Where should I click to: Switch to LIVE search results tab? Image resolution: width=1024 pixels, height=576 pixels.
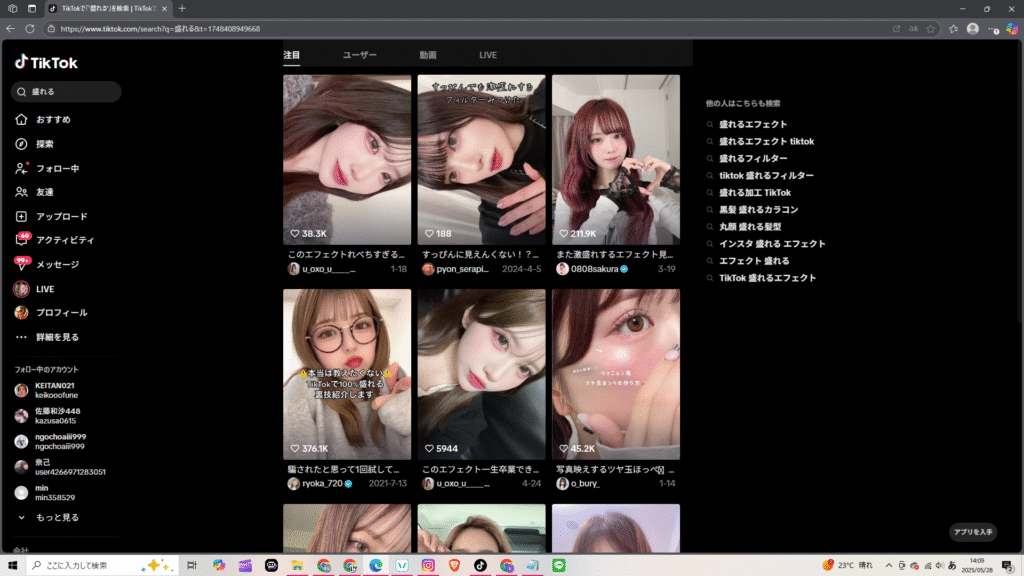[488, 55]
